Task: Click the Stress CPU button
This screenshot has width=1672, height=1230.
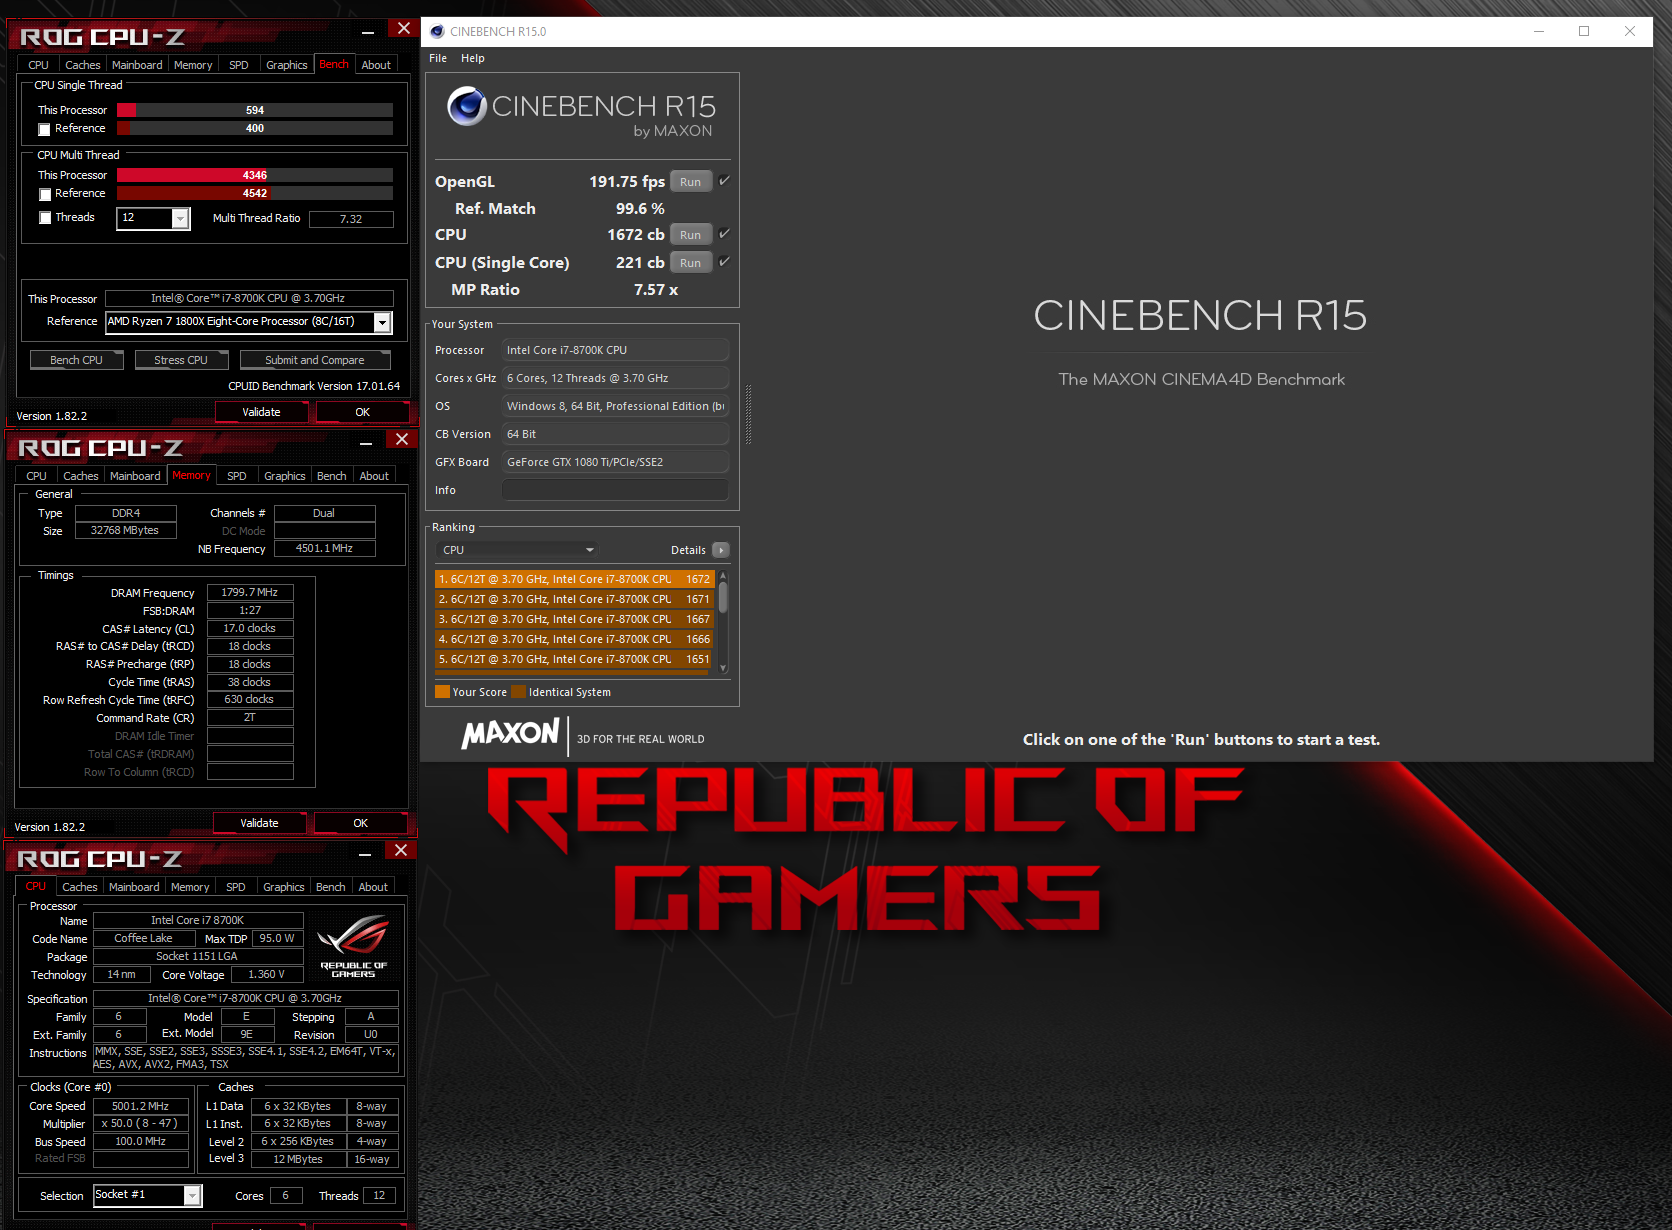Action: click(181, 360)
